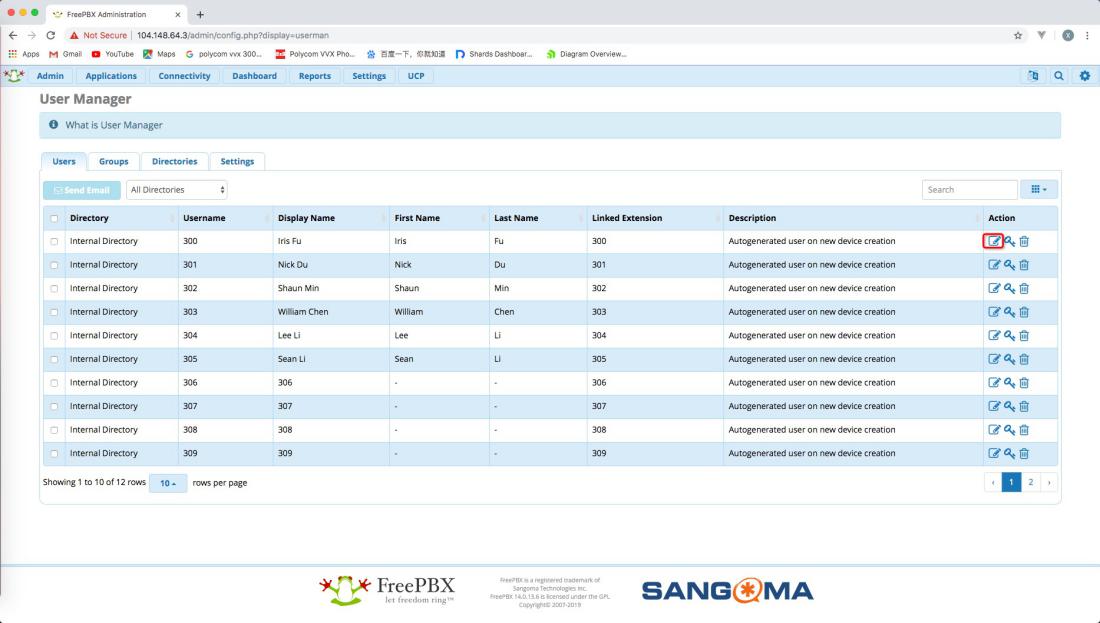Open the All Directories dropdown
The image size is (1100, 623).
177,189
